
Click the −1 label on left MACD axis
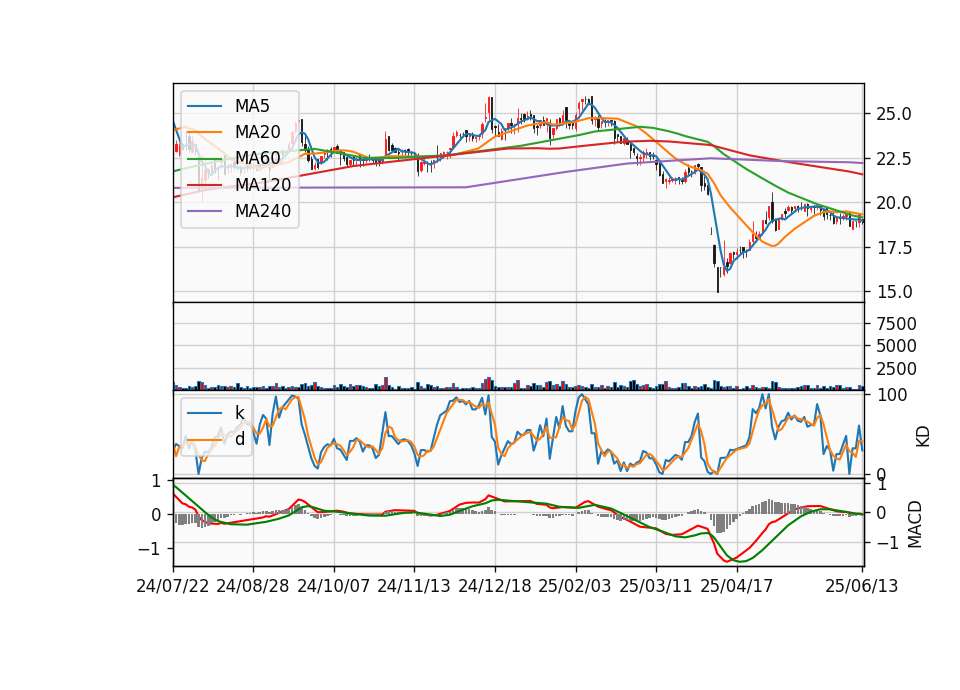point(149,549)
